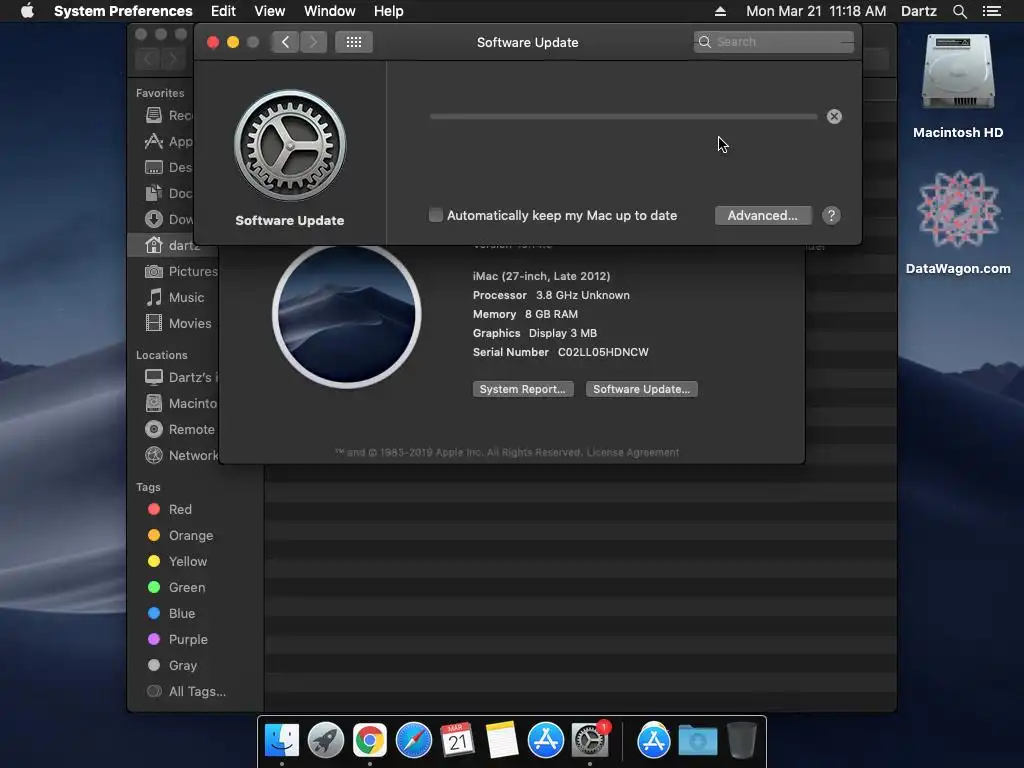The width and height of the screenshot is (1024, 768).
Task: Open the License Agreement link
Action: 633,453
